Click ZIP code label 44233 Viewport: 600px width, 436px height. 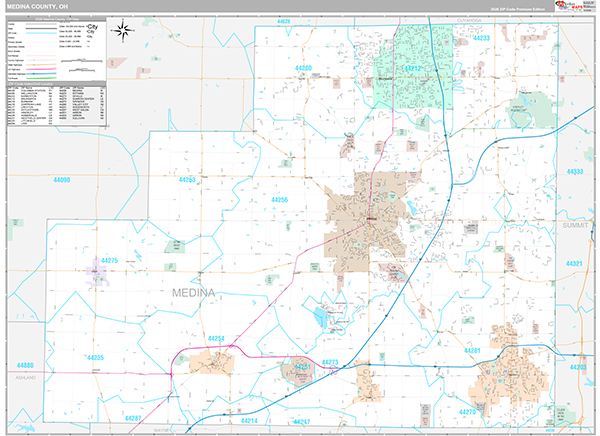click(481, 38)
